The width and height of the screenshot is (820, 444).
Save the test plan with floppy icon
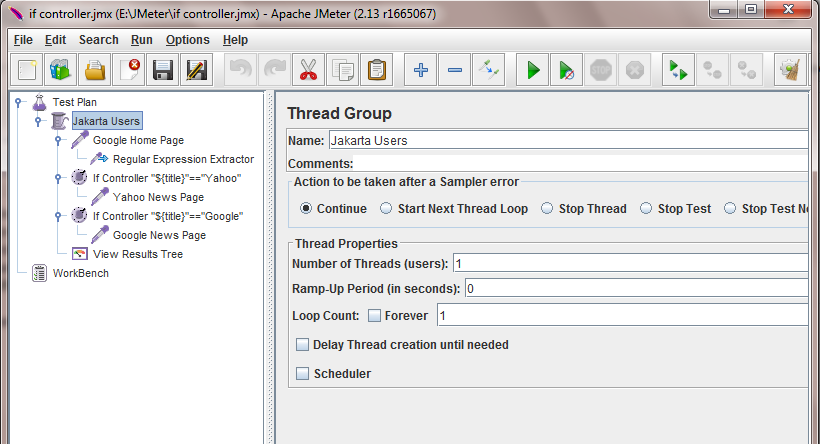163,70
